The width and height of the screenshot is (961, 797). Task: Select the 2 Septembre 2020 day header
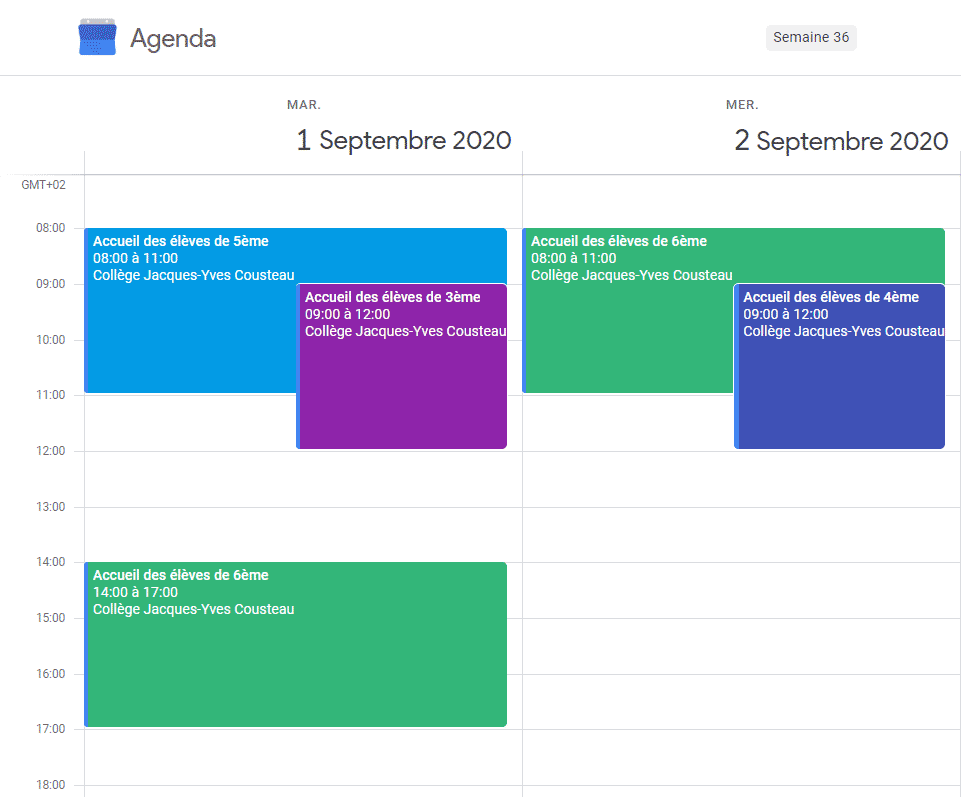click(841, 141)
